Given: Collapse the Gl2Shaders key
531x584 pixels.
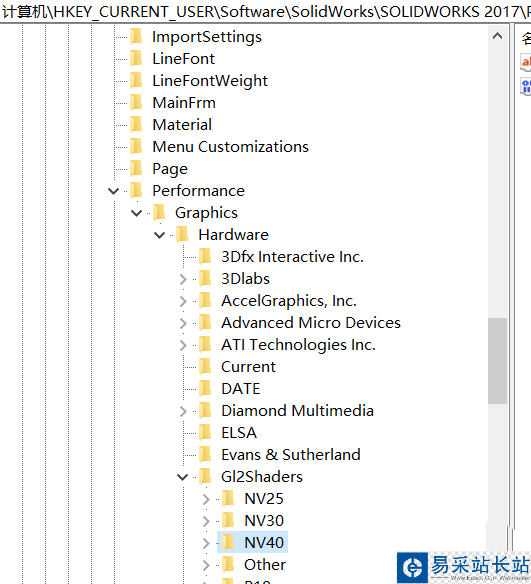Looking at the screenshot, I should coord(182,477).
